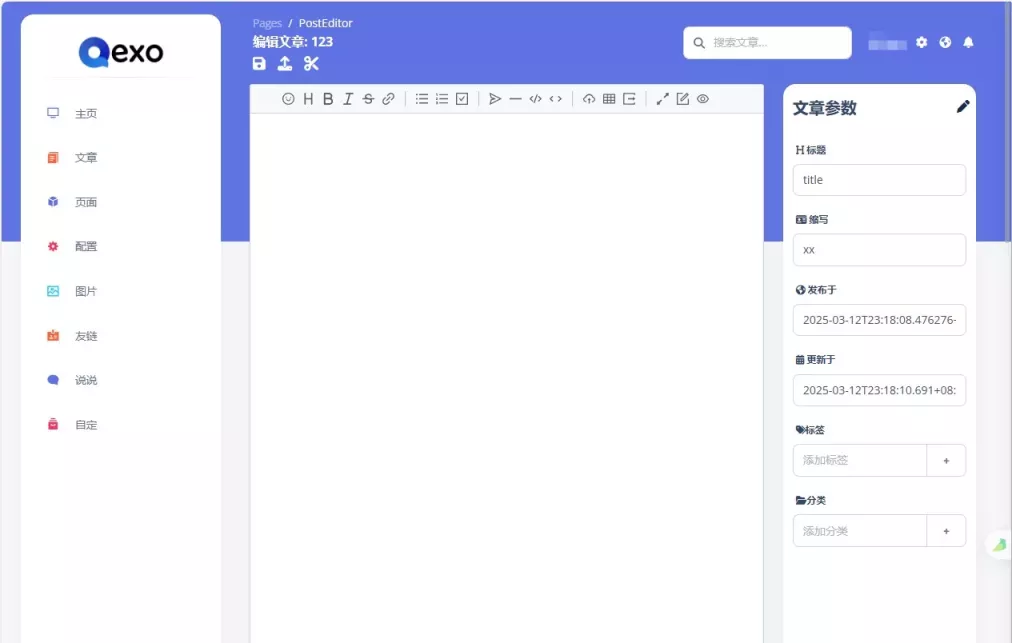Open 文章 in the sidebar
The width and height of the screenshot is (1012, 643).
pyautogui.click(x=86, y=158)
